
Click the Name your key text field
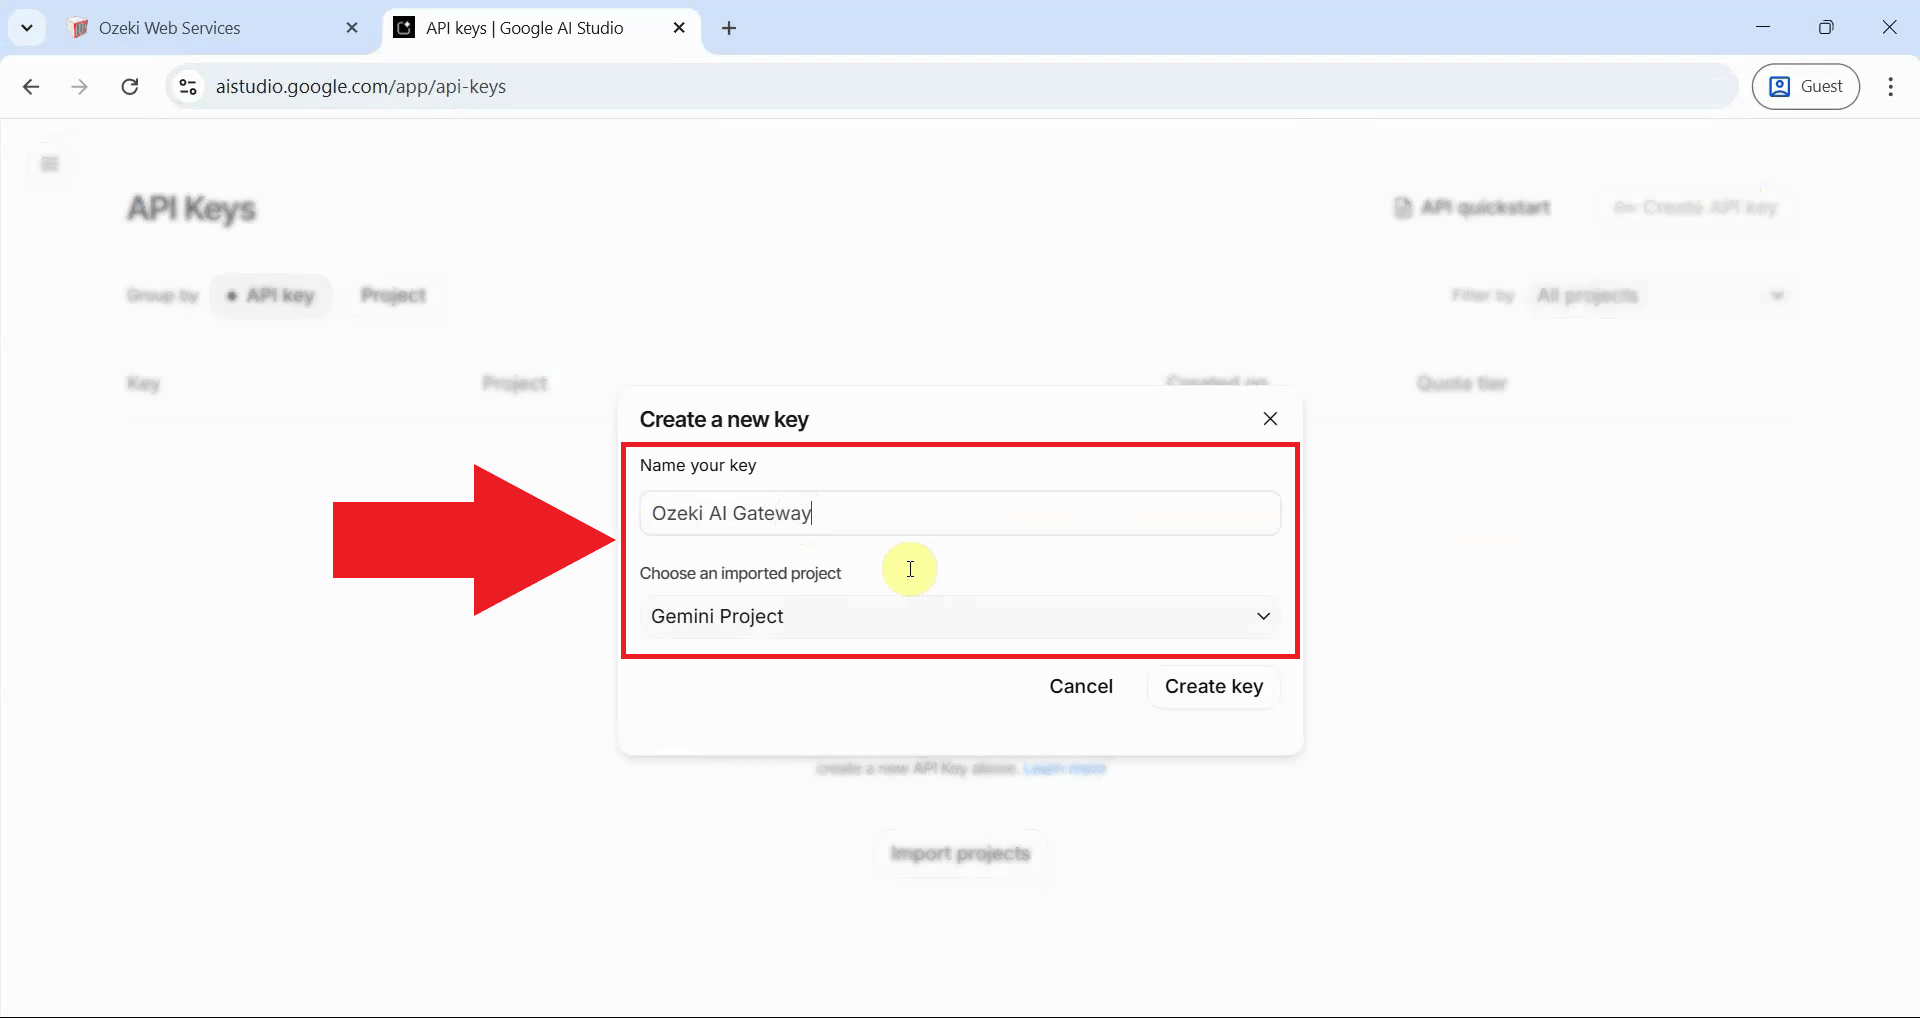pos(959,513)
